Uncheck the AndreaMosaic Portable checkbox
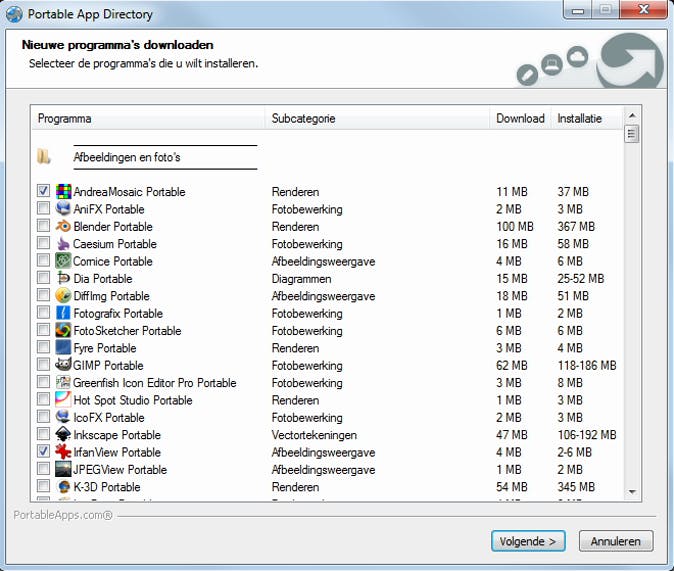Image resolution: width=674 pixels, height=571 pixels. coord(43,190)
